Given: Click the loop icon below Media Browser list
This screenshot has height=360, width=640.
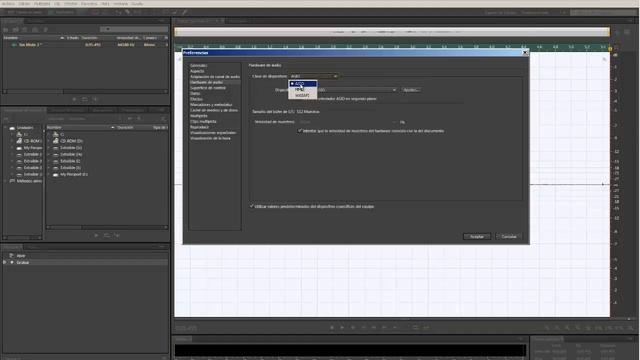Looking at the screenshot, I should point(107,236).
